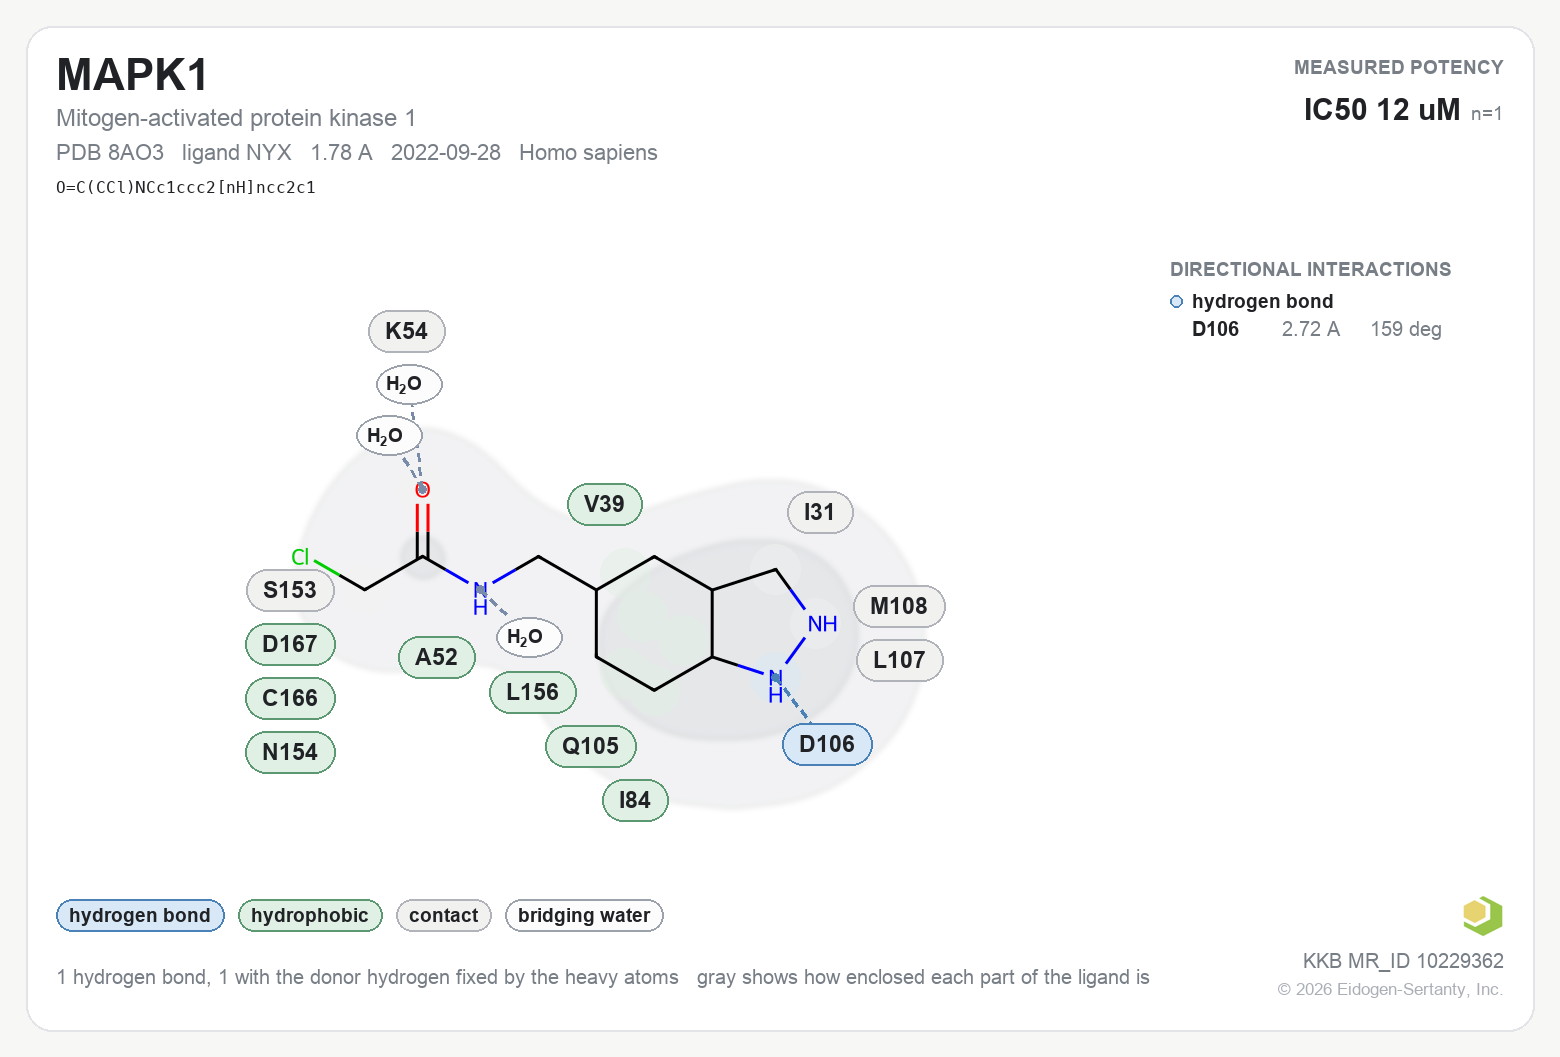Click the 2022-09-28 date text

(x=446, y=152)
